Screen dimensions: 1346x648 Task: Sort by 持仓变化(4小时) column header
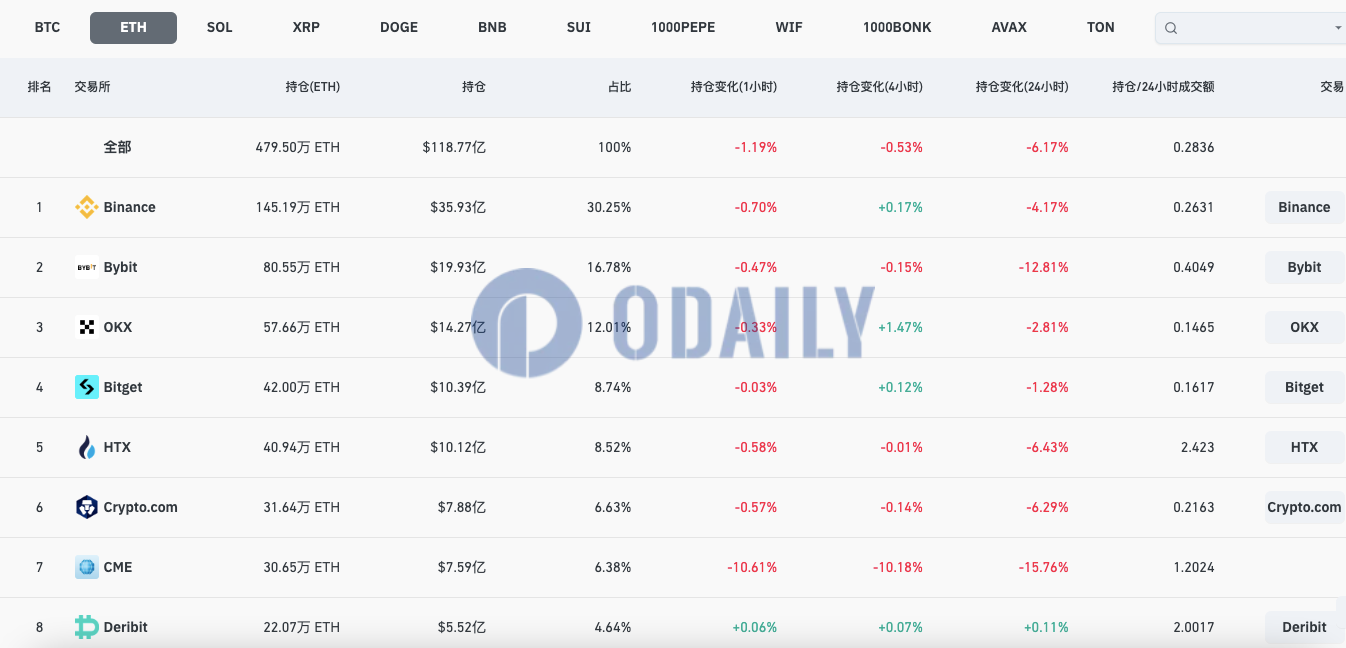coord(880,87)
